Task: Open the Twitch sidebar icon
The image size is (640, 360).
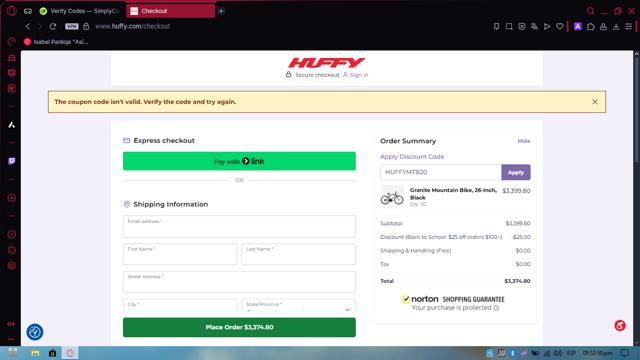Action: click(11, 161)
